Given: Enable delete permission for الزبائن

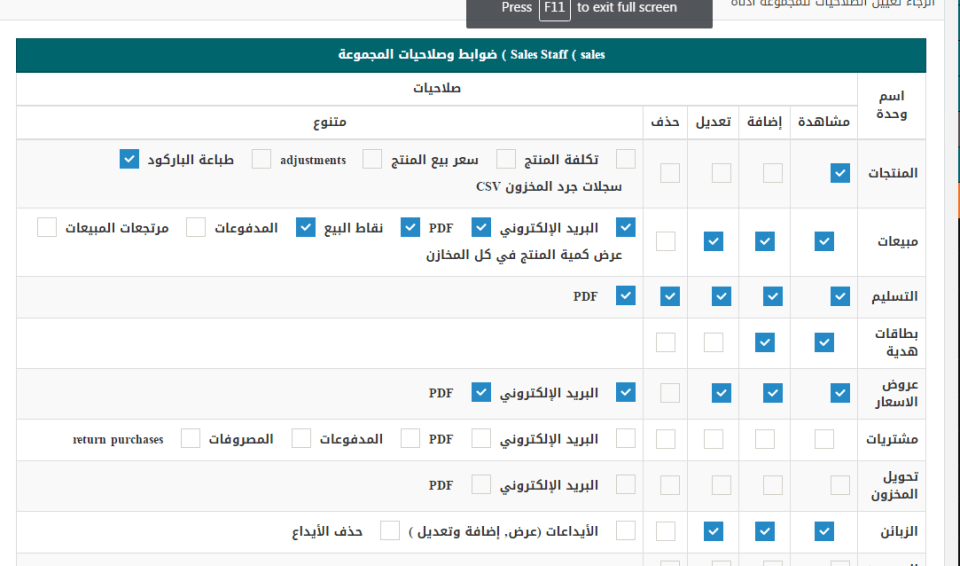Looking at the screenshot, I should [666, 531].
